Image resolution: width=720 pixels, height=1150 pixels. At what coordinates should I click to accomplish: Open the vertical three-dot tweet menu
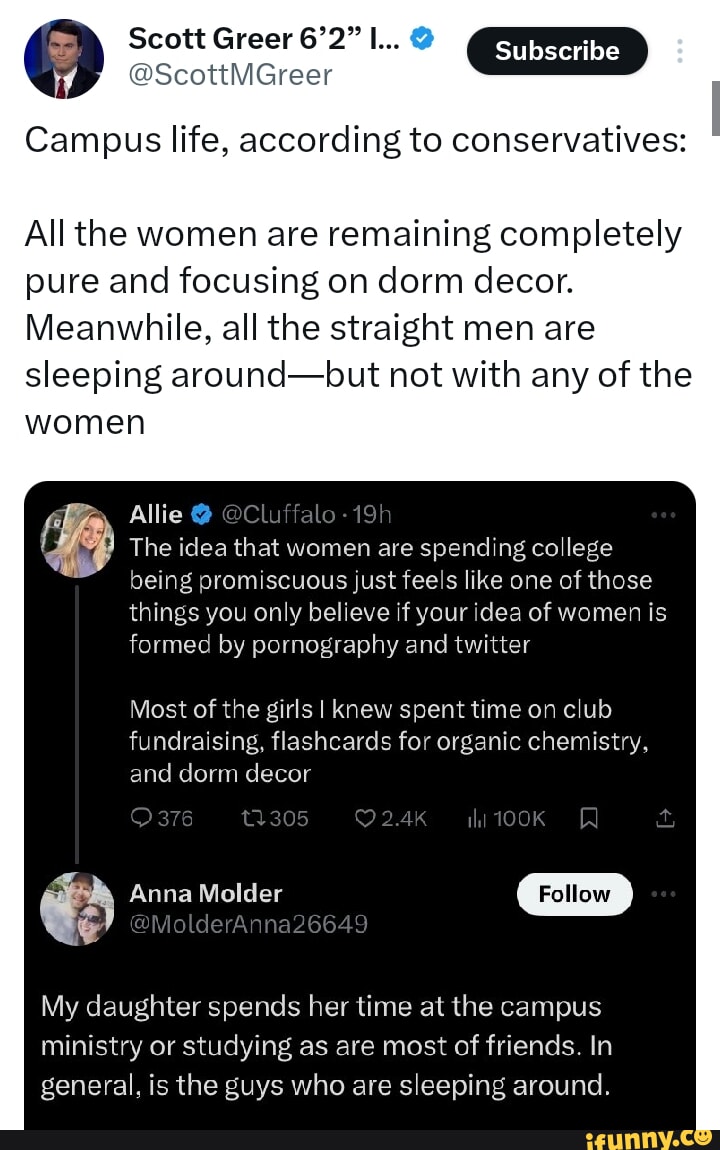[x=680, y=51]
